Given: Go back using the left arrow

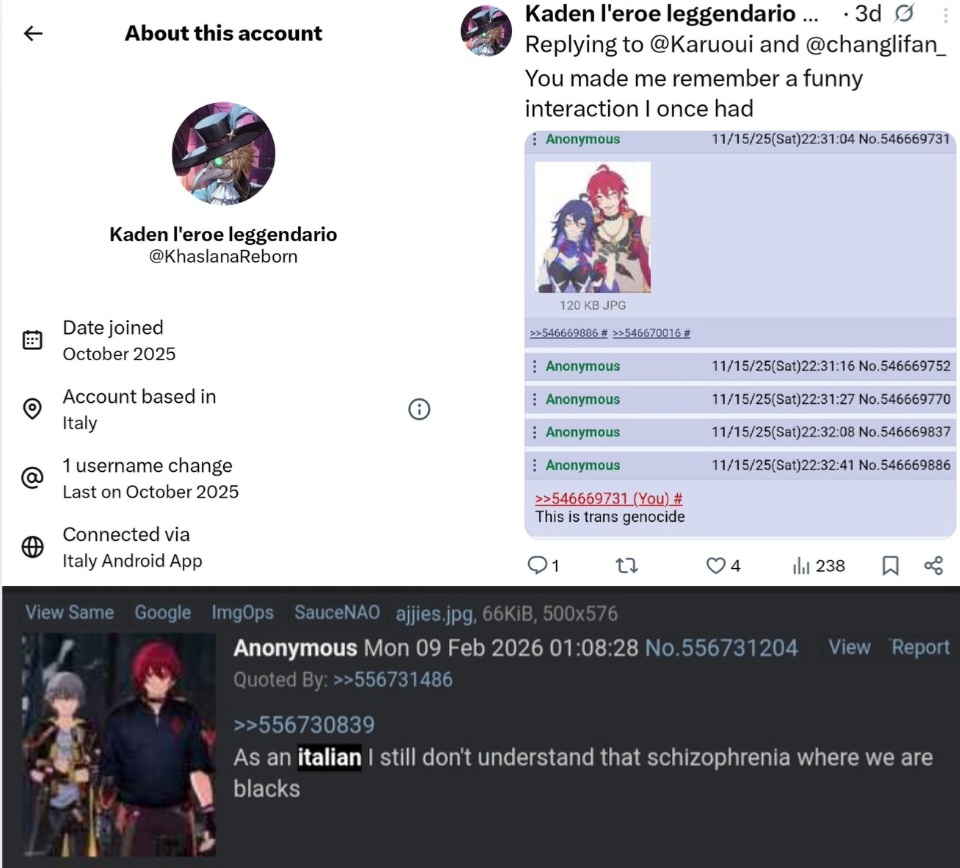Looking at the screenshot, I should (33, 33).
